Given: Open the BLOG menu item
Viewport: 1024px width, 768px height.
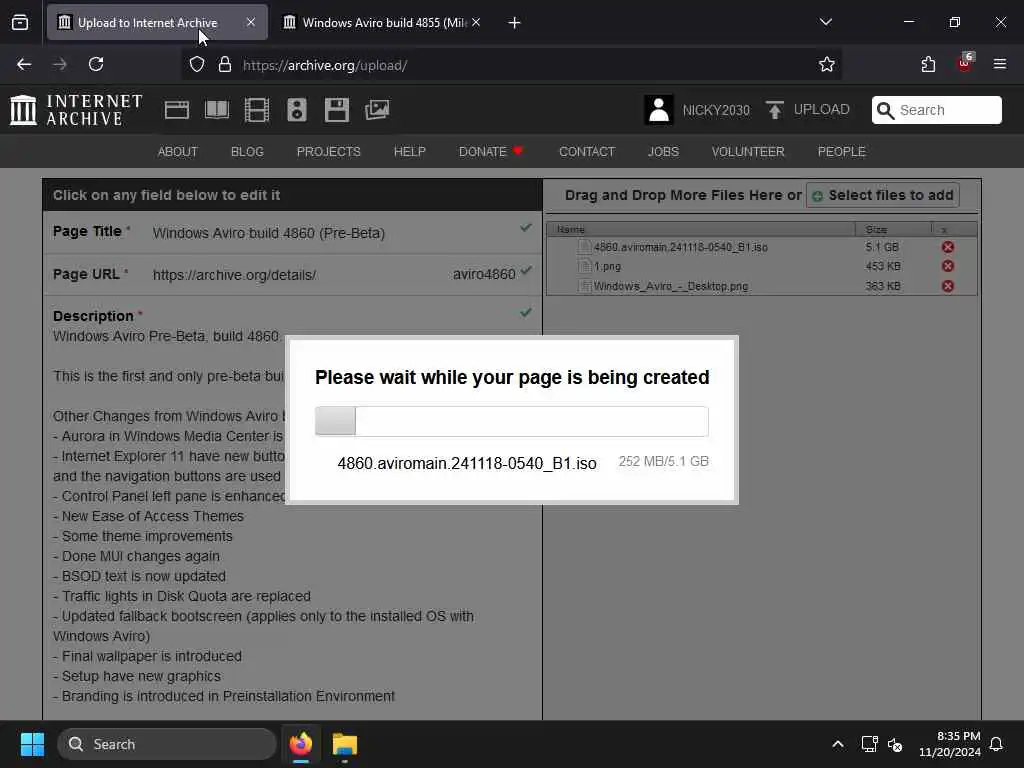Looking at the screenshot, I should coord(248,152).
